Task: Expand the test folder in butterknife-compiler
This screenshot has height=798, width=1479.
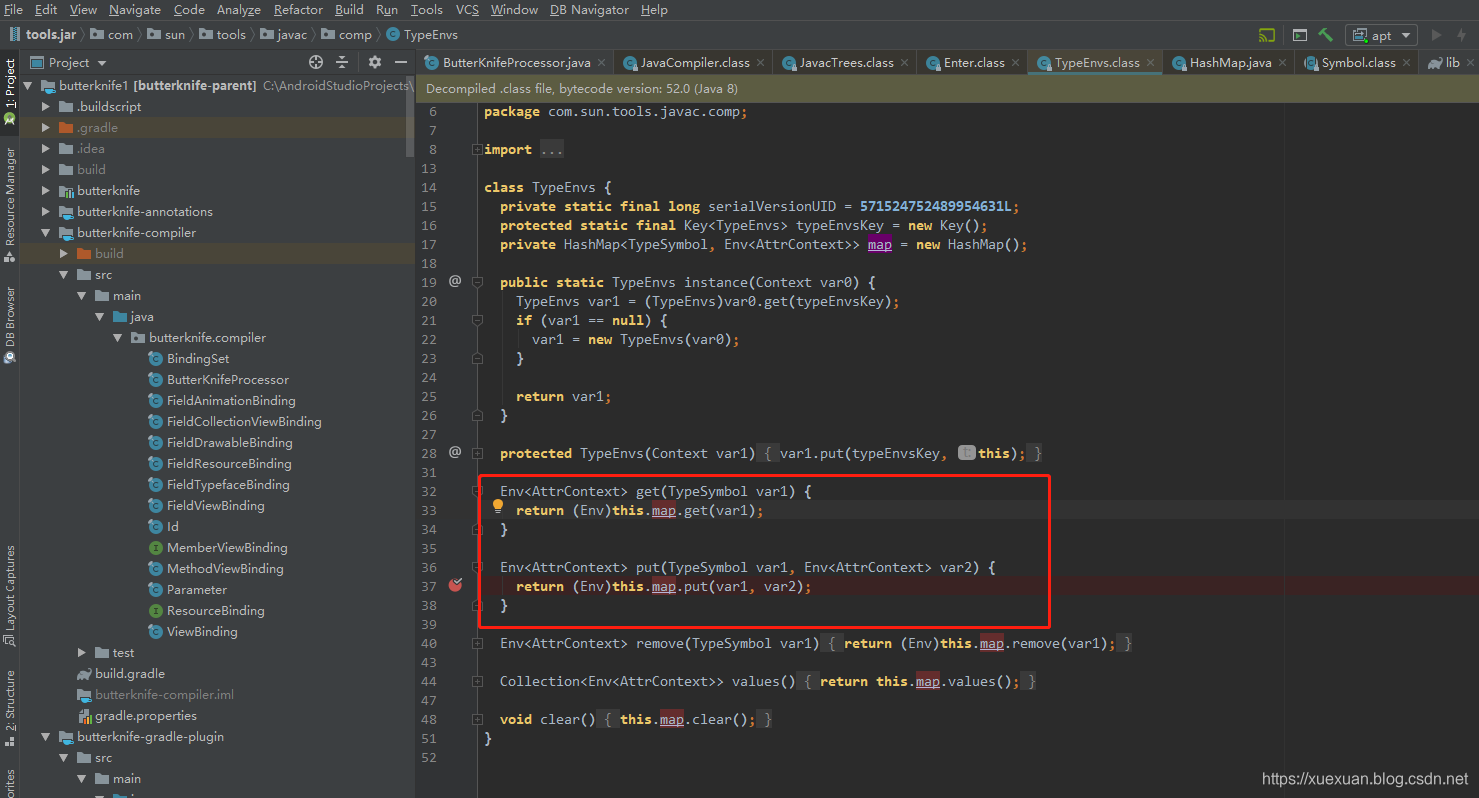Action: tap(82, 652)
